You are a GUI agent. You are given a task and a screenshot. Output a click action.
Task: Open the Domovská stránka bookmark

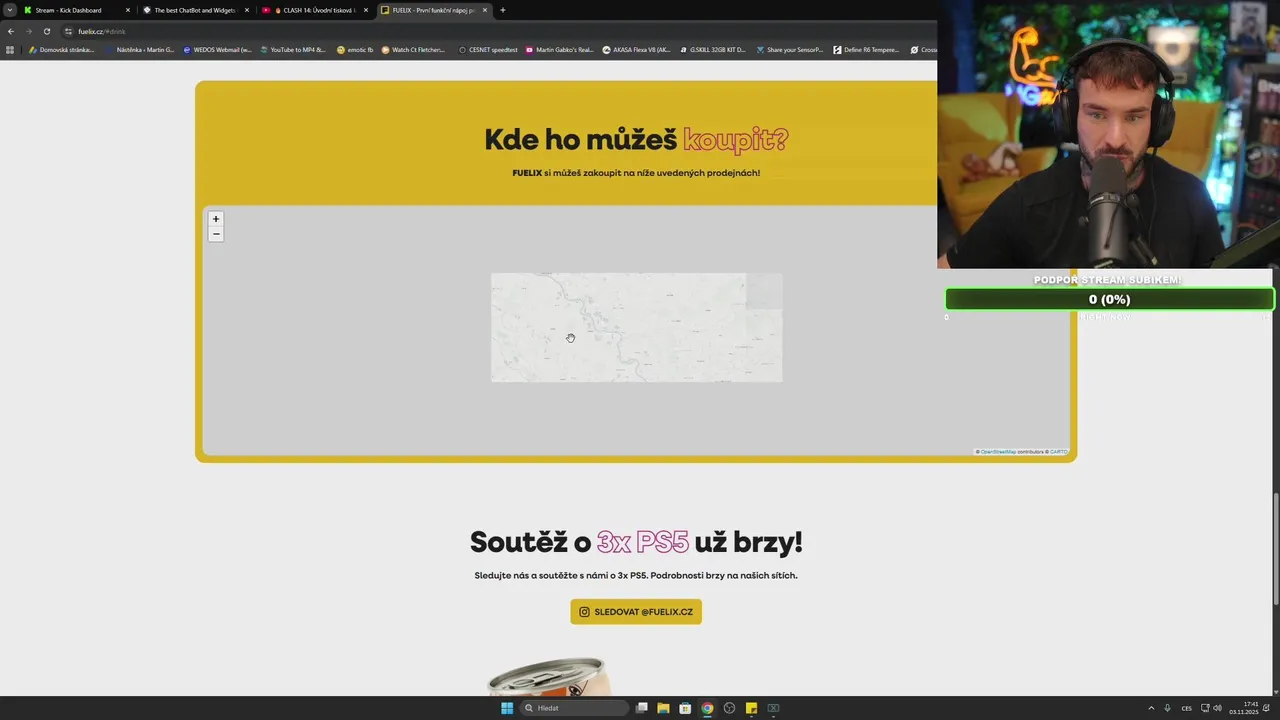(x=62, y=49)
